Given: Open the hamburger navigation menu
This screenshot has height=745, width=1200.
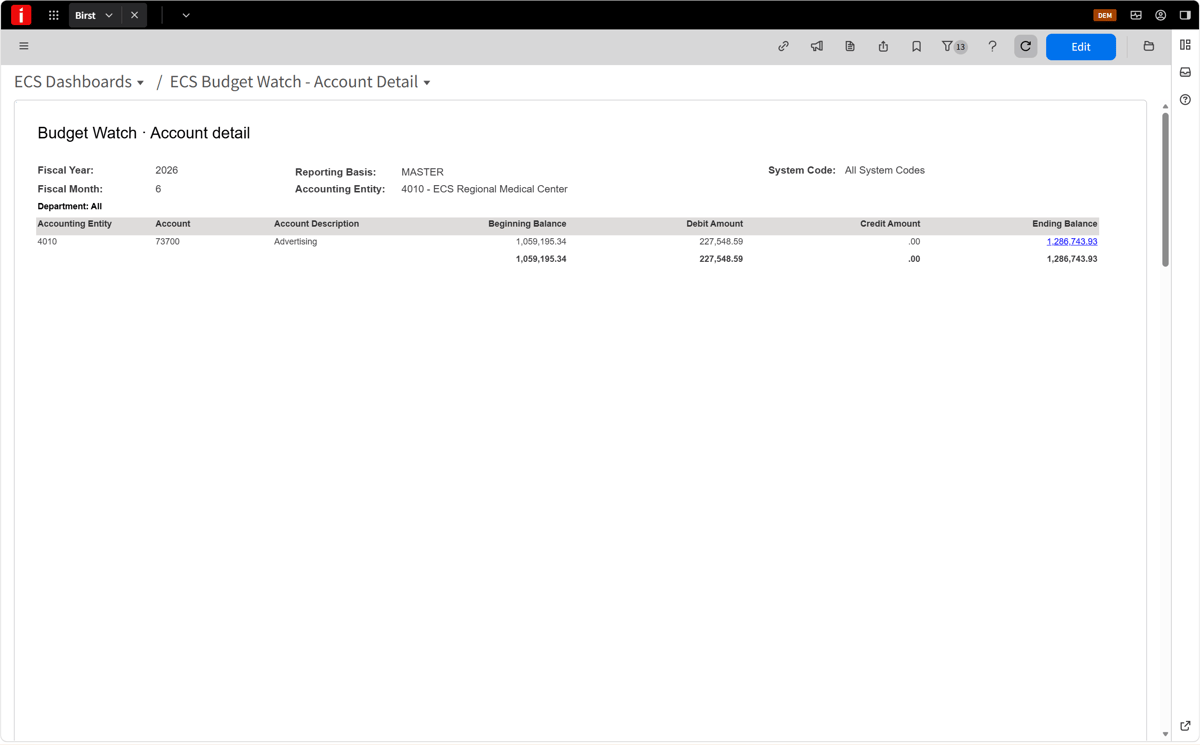Looking at the screenshot, I should pos(24,46).
